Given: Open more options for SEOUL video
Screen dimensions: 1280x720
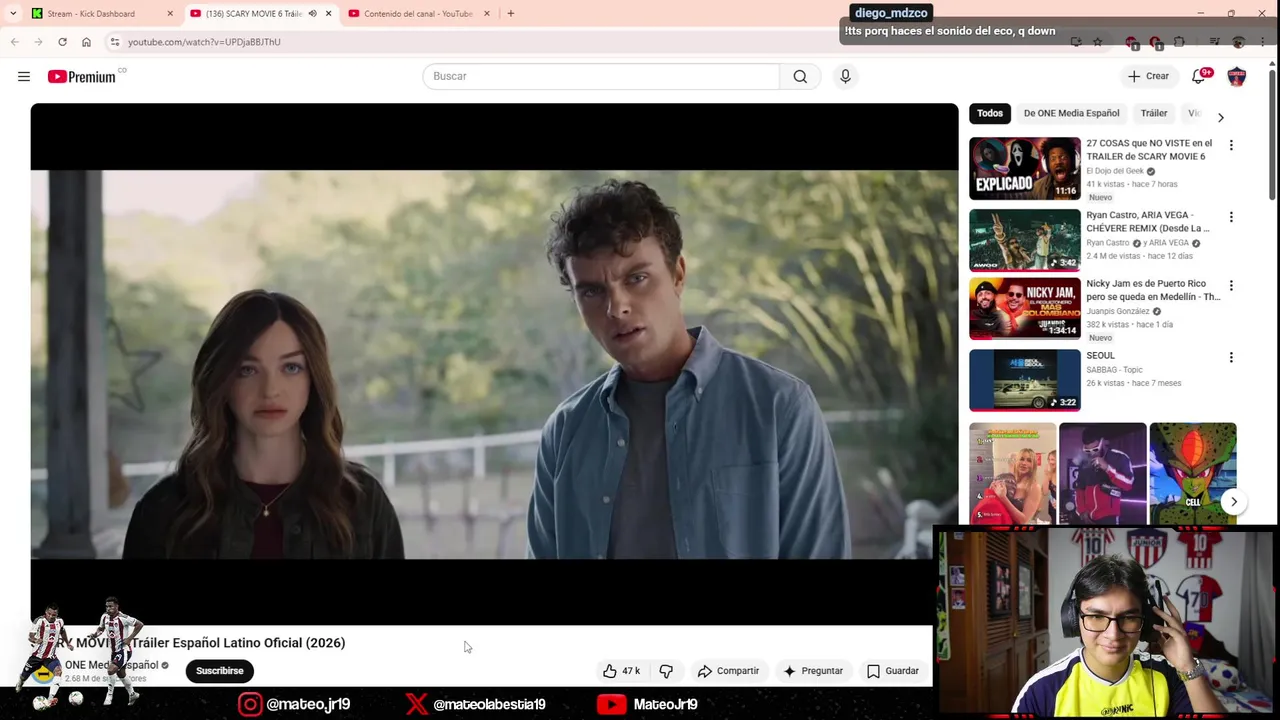Looking at the screenshot, I should (1231, 357).
